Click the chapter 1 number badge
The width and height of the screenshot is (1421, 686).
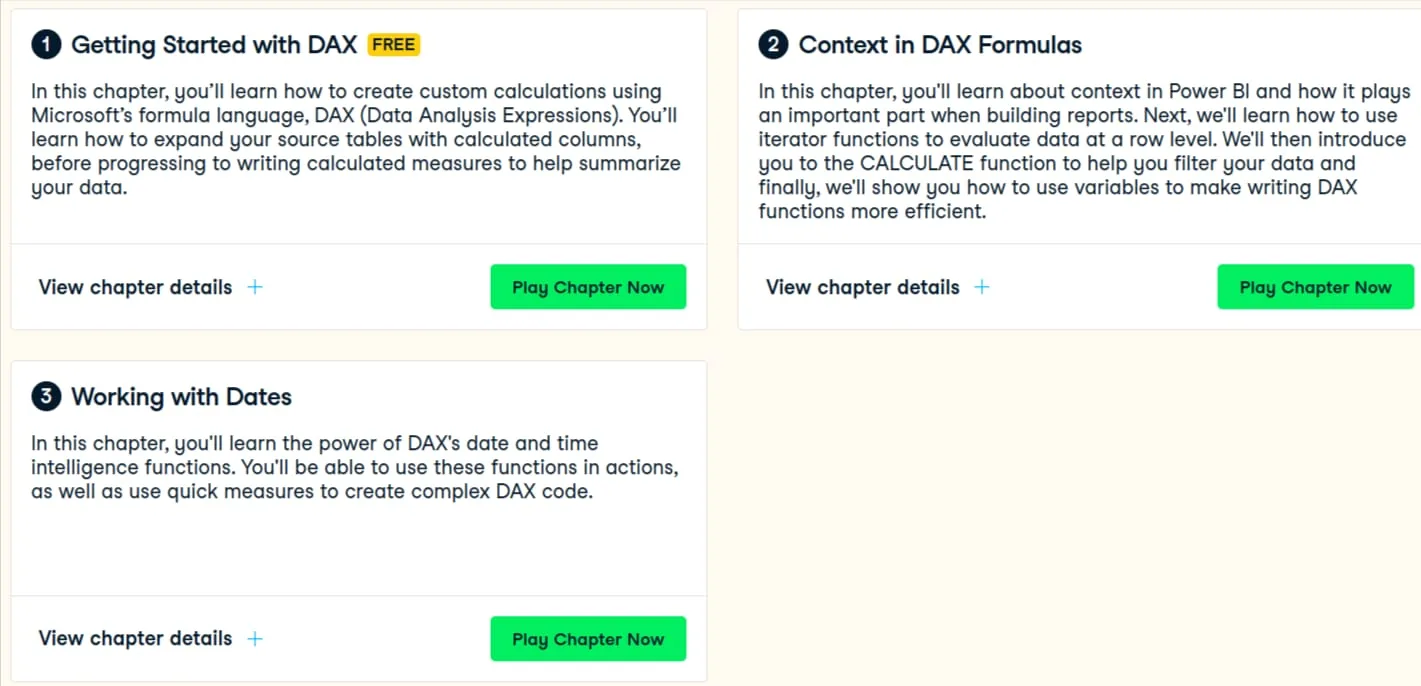(x=46, y=44)
